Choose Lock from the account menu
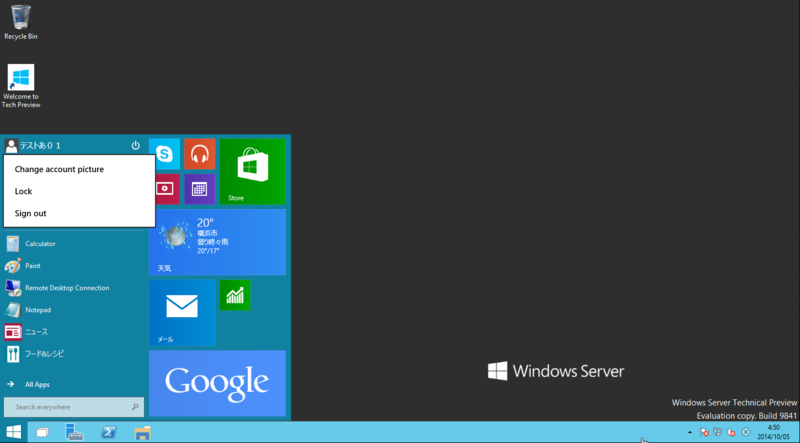This screenshot has height=443, width=800. pyautogui.click(x=79, y=191)
